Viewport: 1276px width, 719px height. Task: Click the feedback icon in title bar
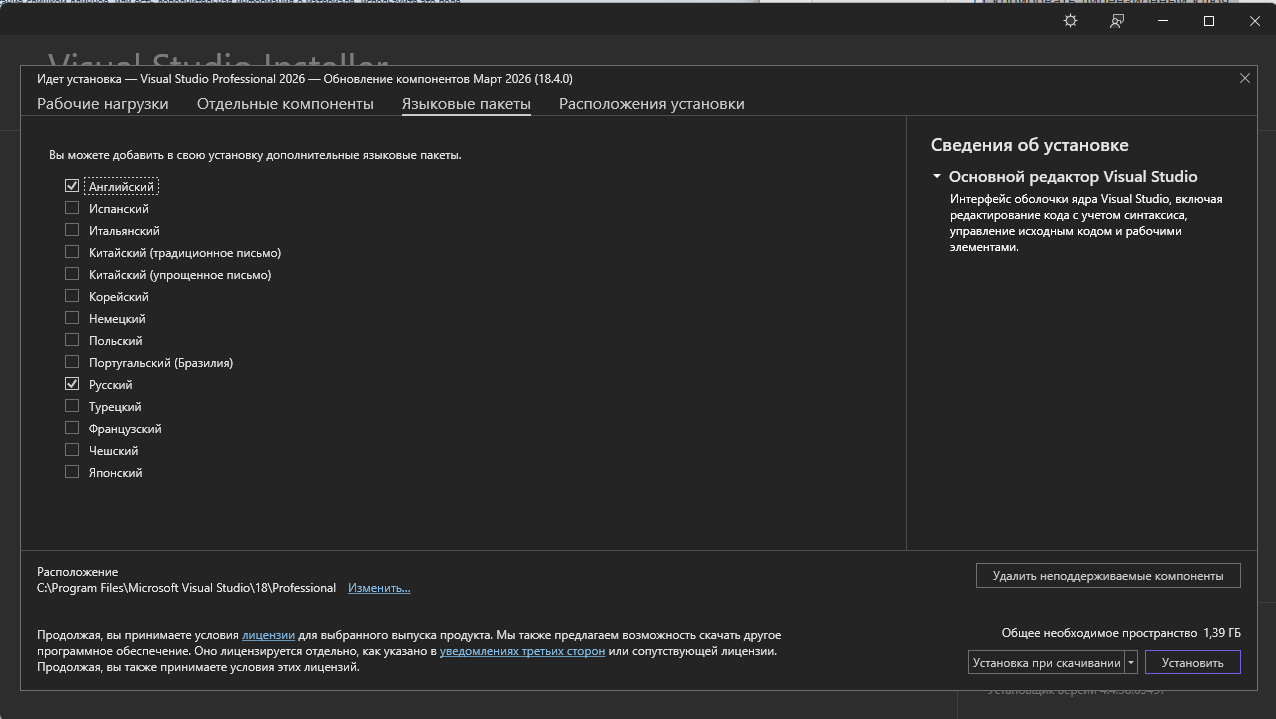click(1117, 21)
